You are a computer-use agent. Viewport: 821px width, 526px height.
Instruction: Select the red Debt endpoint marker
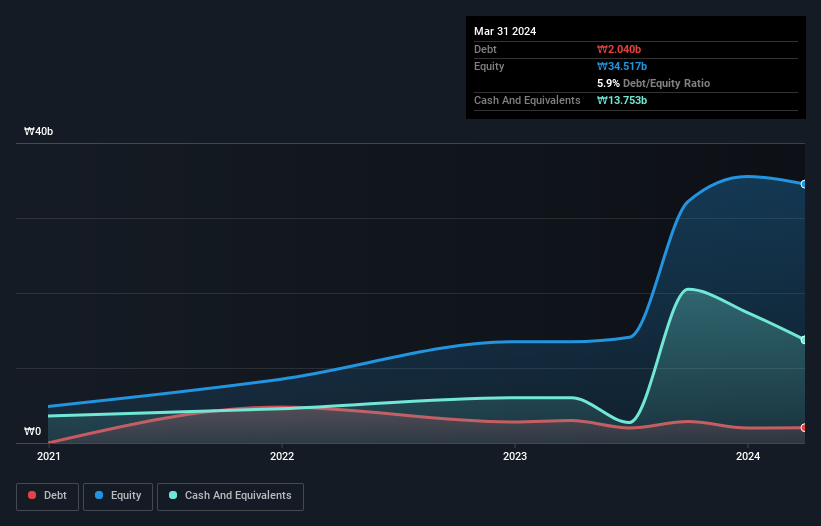coord(804,428)
